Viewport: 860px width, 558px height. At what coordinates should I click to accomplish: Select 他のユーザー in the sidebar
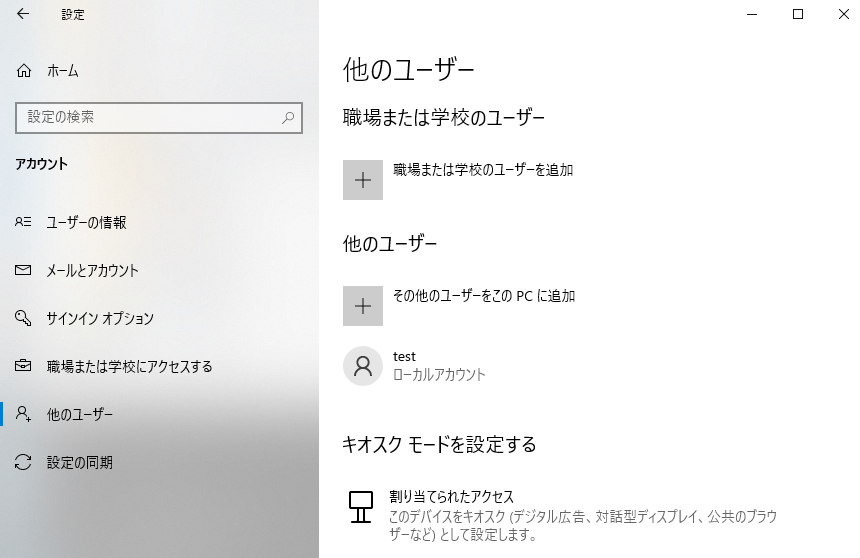click(x=80, y=414)
